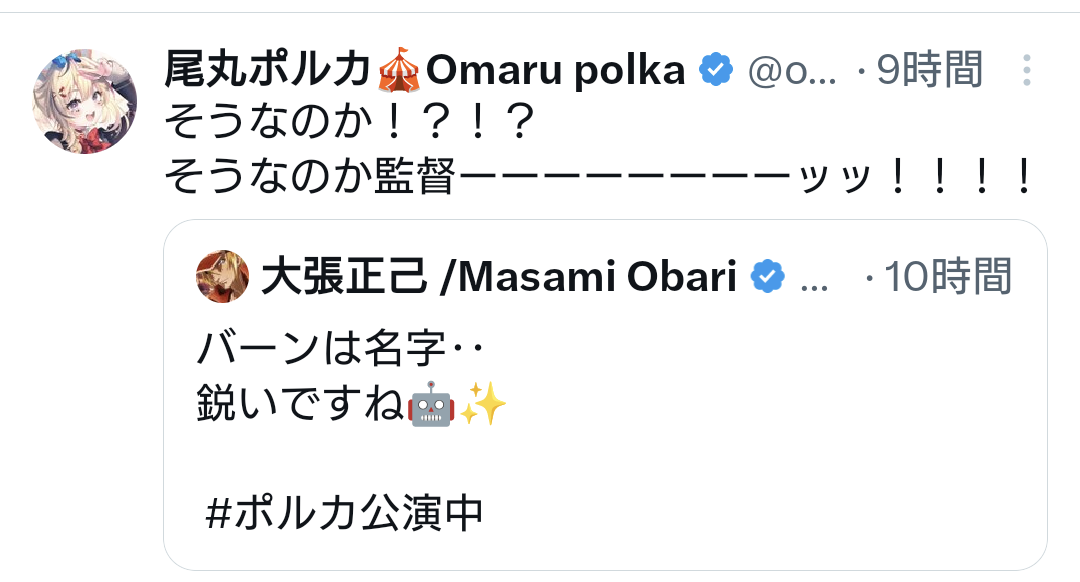This screenshot has width=1080, height=582.
Task: Click the truncated handle ellipsis after Obari's badge
Action: (x=815, y=282)
